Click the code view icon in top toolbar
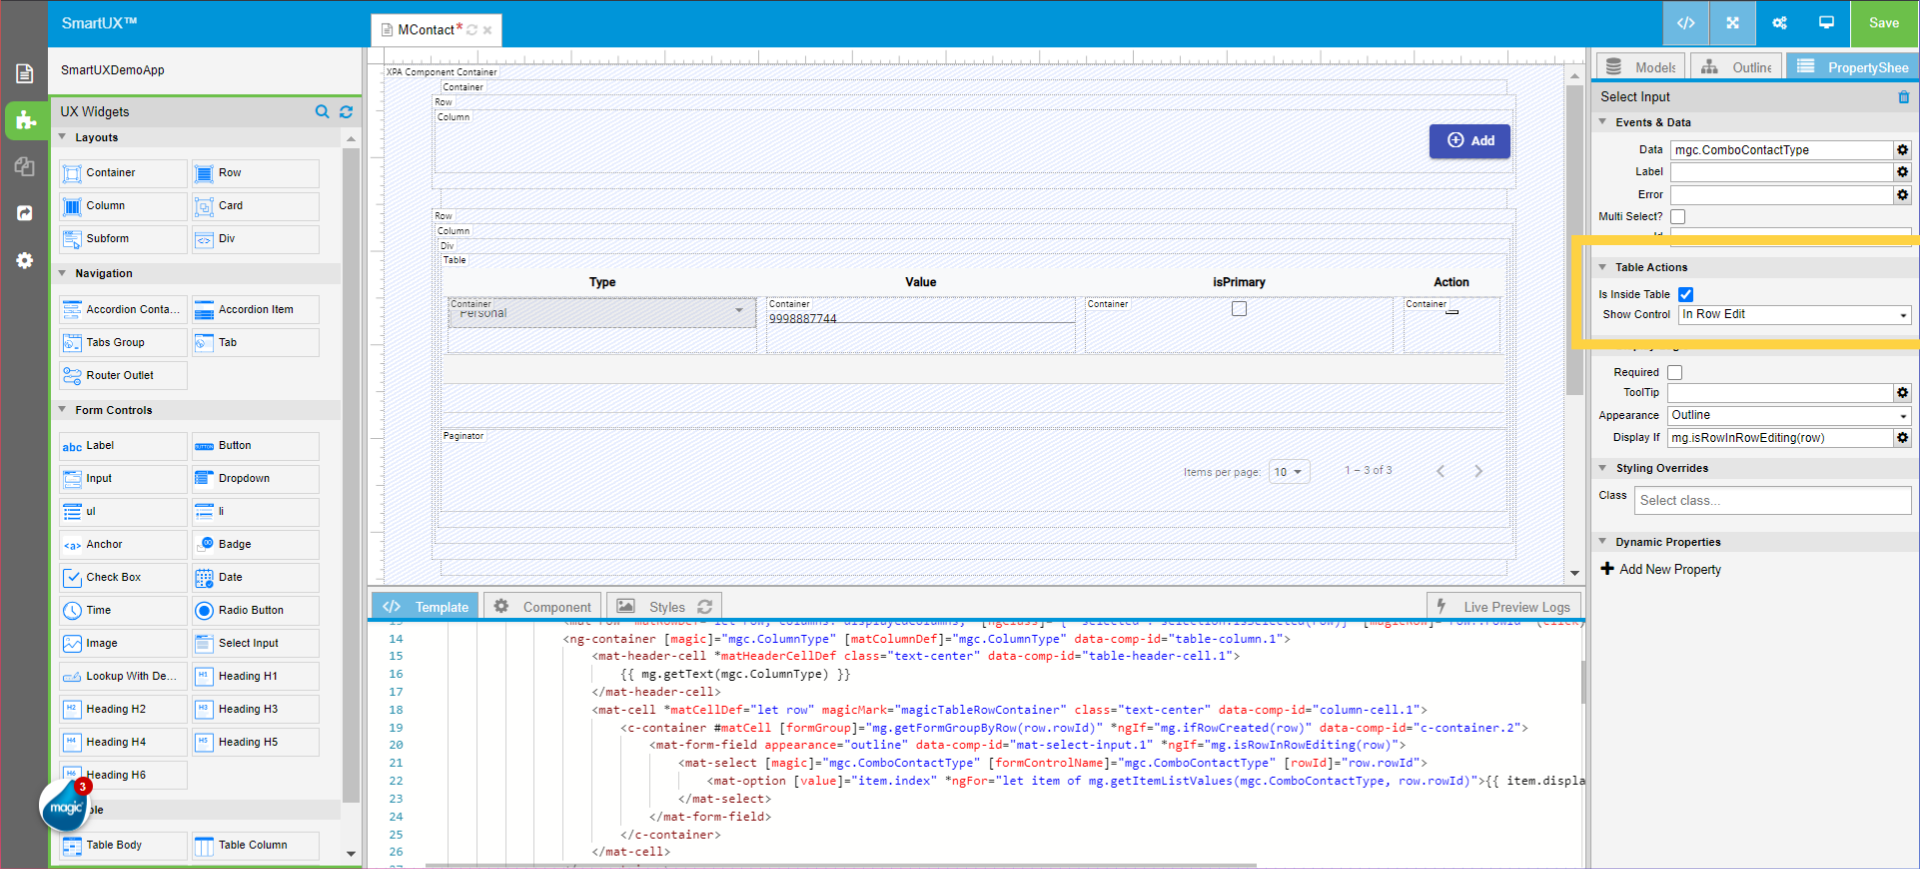1920x869 pixels. click(x=1685, y=23)
